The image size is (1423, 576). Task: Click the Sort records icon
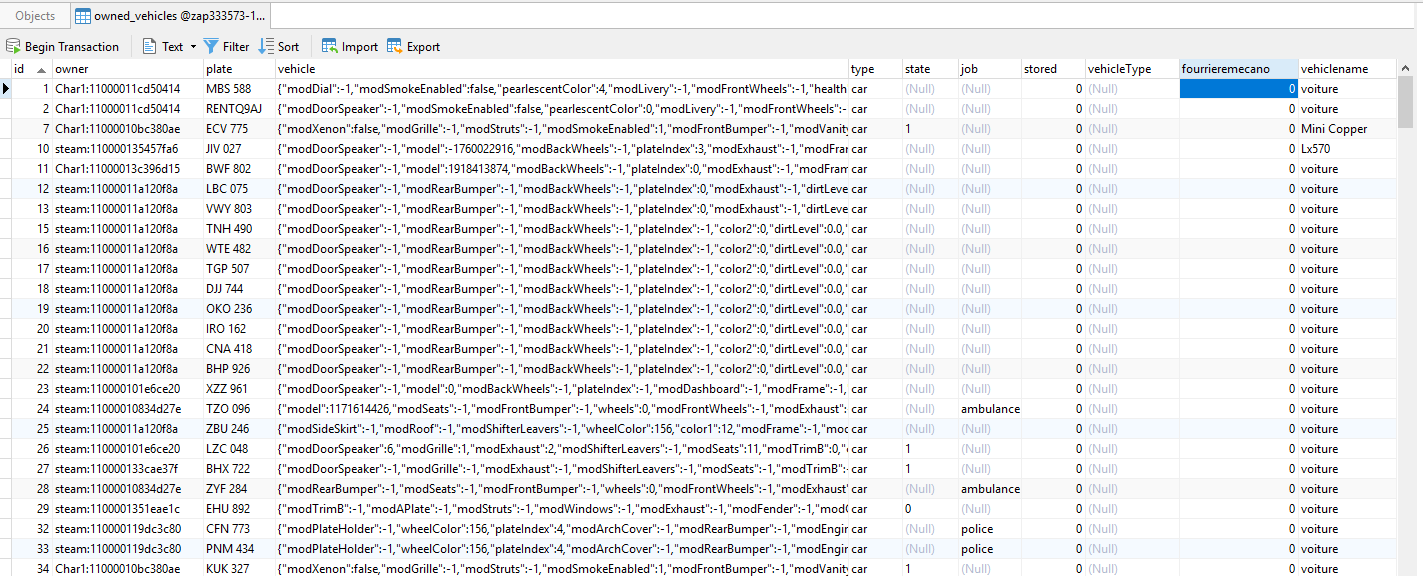pyautogui.click(x=266, y=47)
